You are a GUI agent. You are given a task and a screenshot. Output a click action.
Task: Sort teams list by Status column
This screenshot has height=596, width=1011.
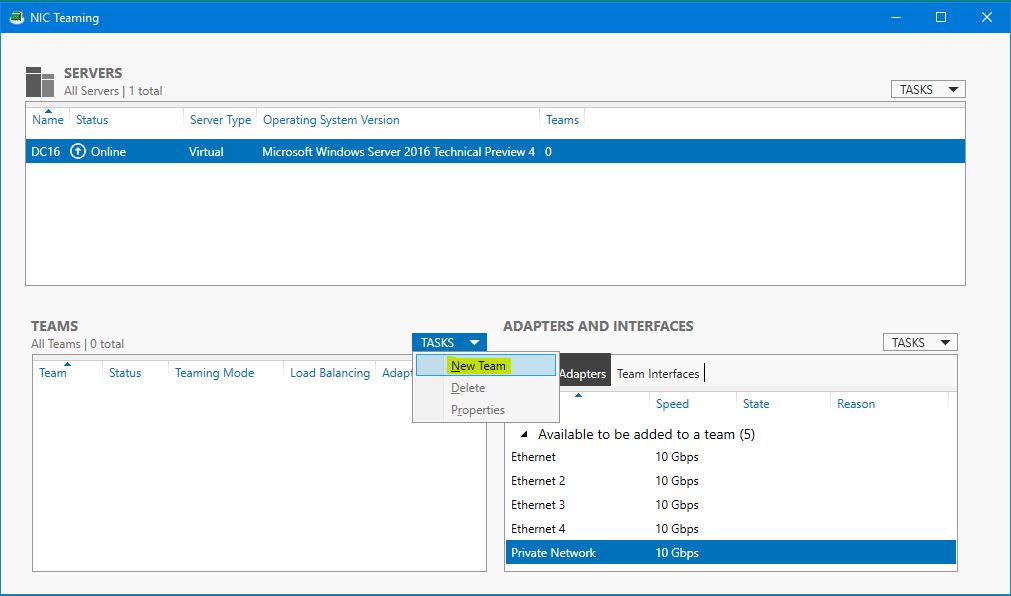click(125, 373)
